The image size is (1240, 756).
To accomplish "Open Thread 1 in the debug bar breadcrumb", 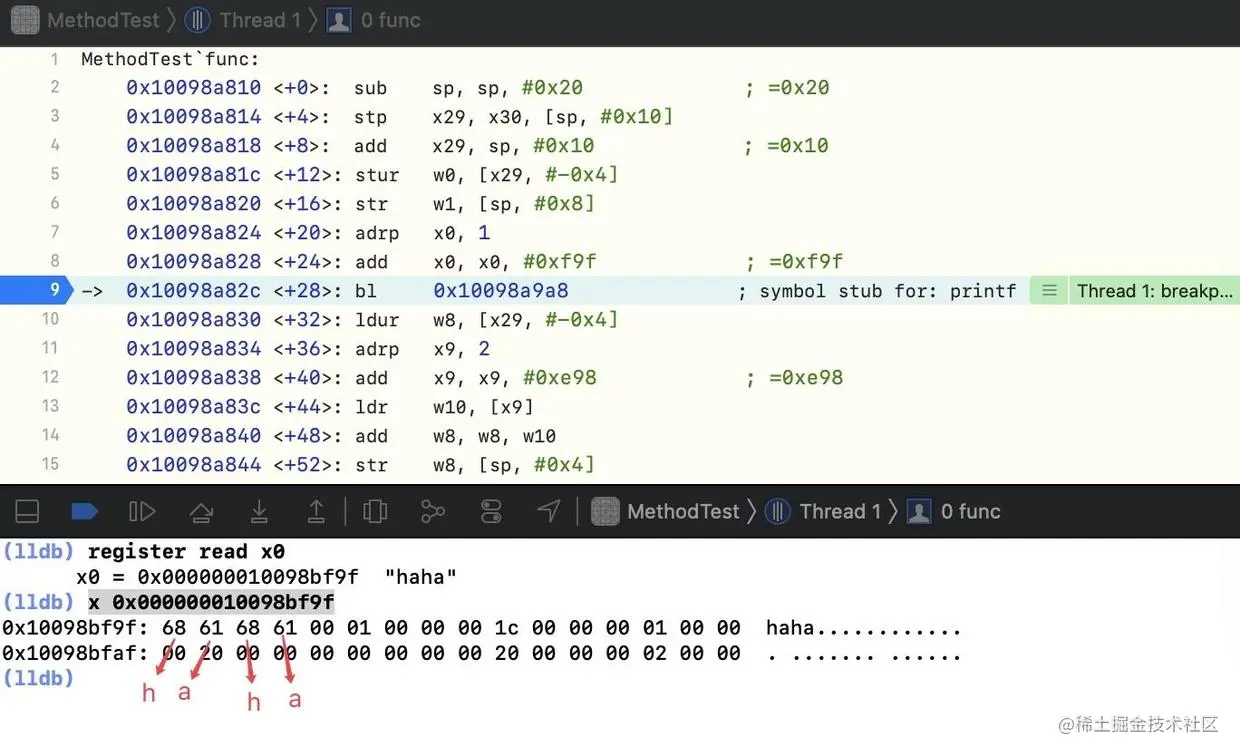I will (840, 512).
